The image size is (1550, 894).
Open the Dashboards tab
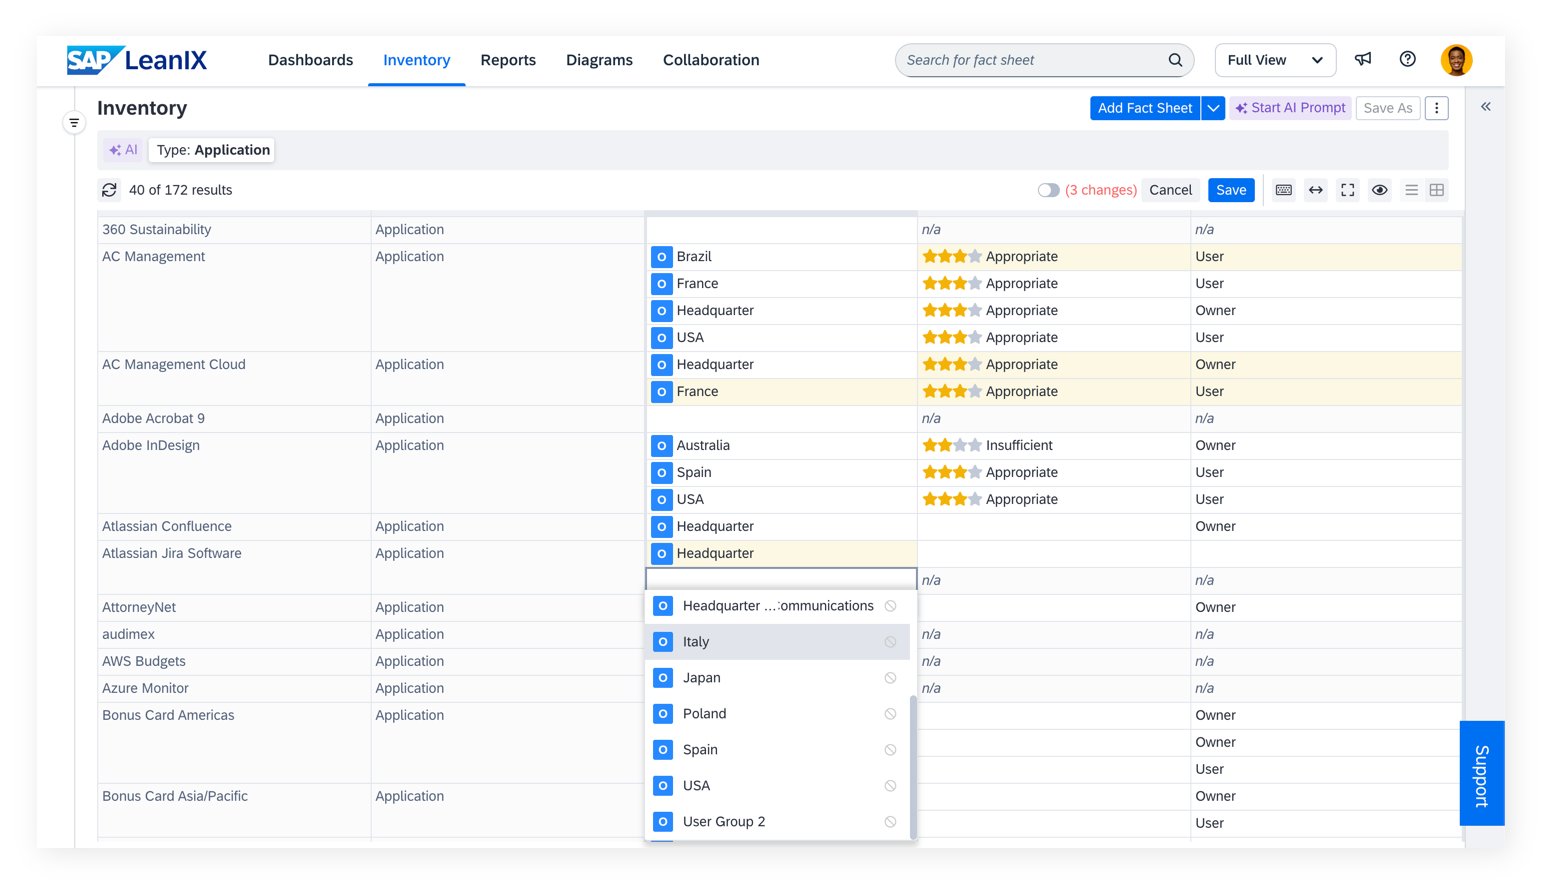coord(310,60)
